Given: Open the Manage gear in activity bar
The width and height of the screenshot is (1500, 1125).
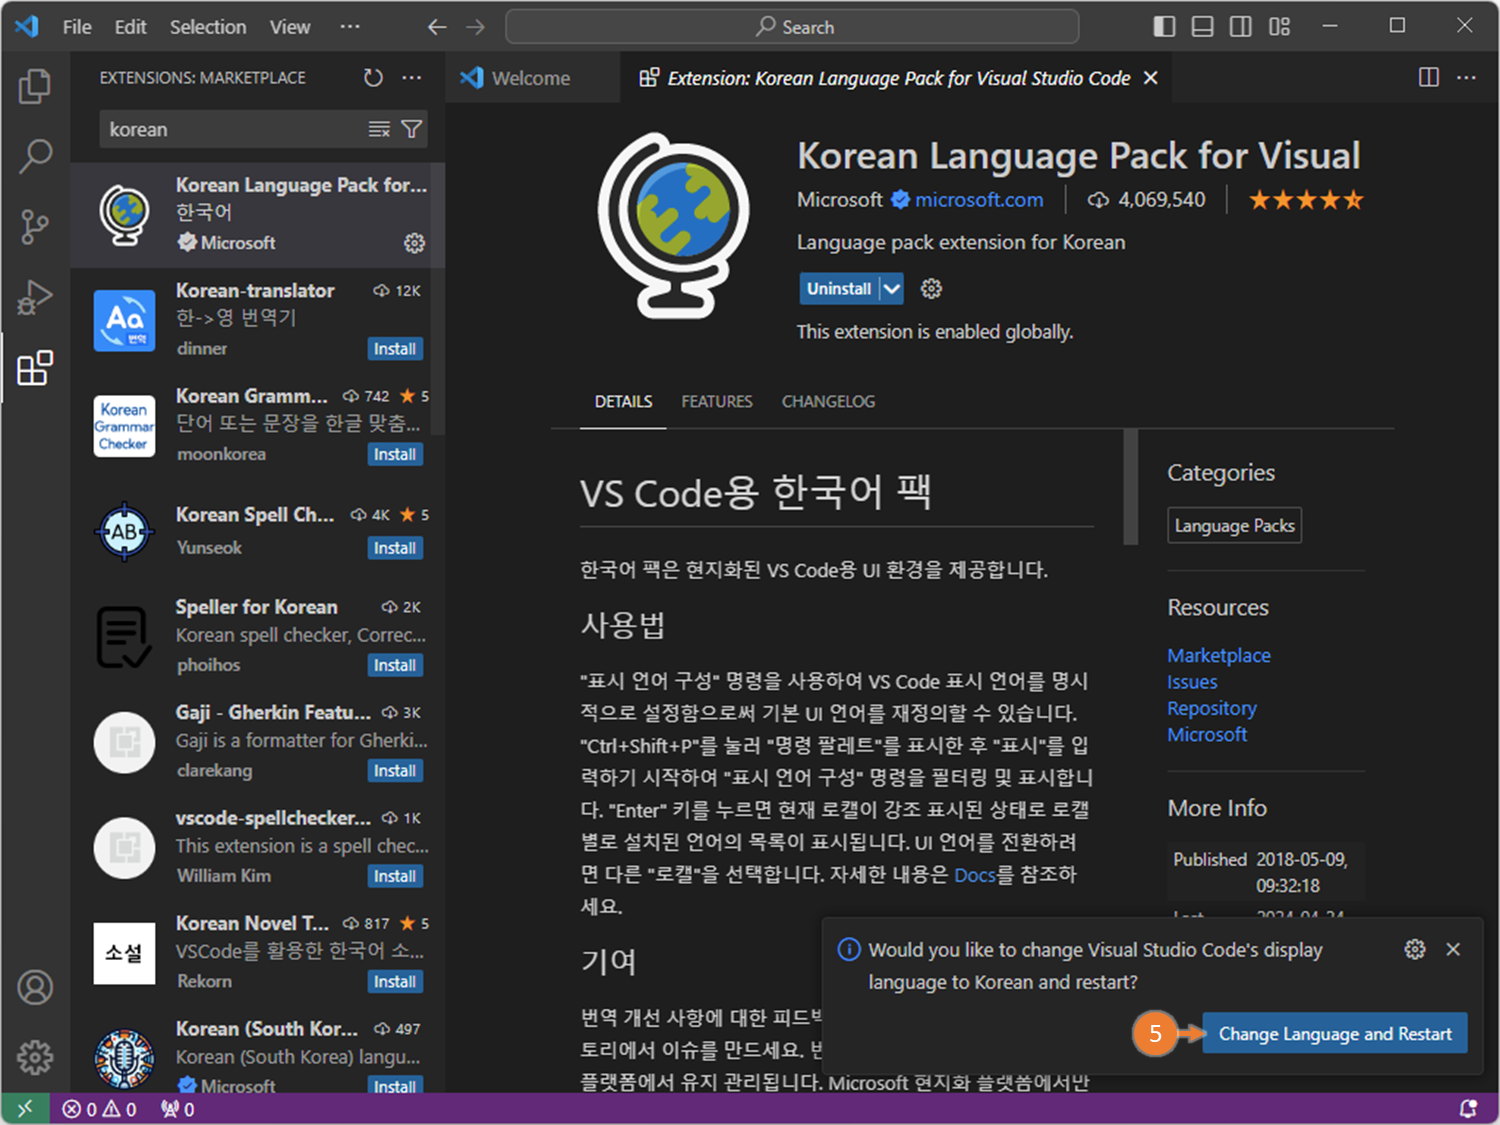Looking at the screenshot, I should coord(35,1057).
